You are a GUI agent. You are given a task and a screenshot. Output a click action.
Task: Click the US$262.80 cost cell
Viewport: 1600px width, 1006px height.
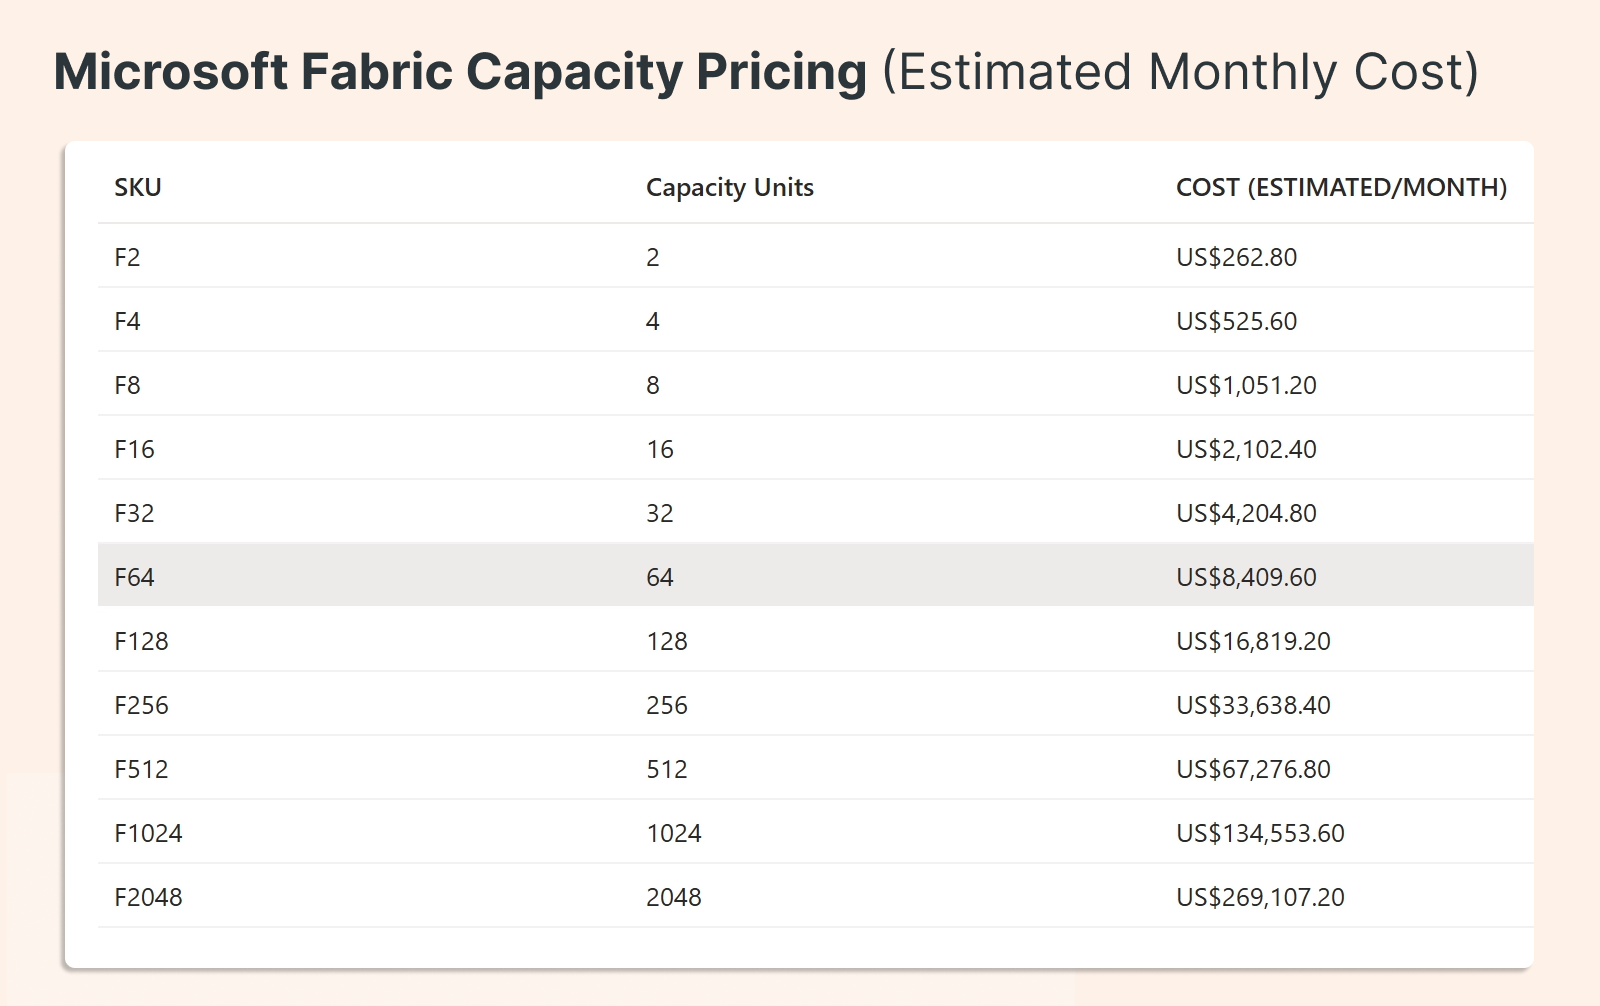[1236, 258]
